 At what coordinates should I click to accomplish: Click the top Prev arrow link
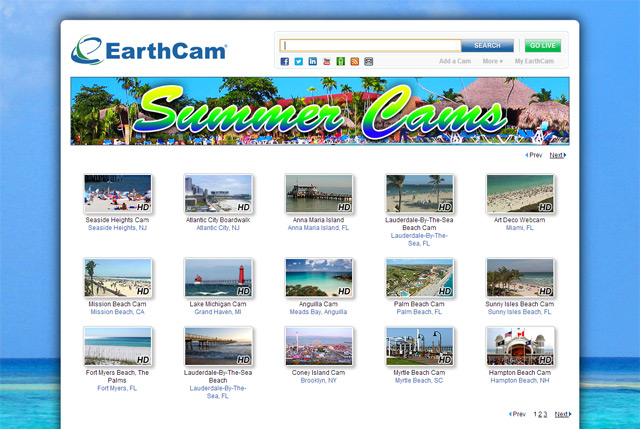(x=534, y=155)
